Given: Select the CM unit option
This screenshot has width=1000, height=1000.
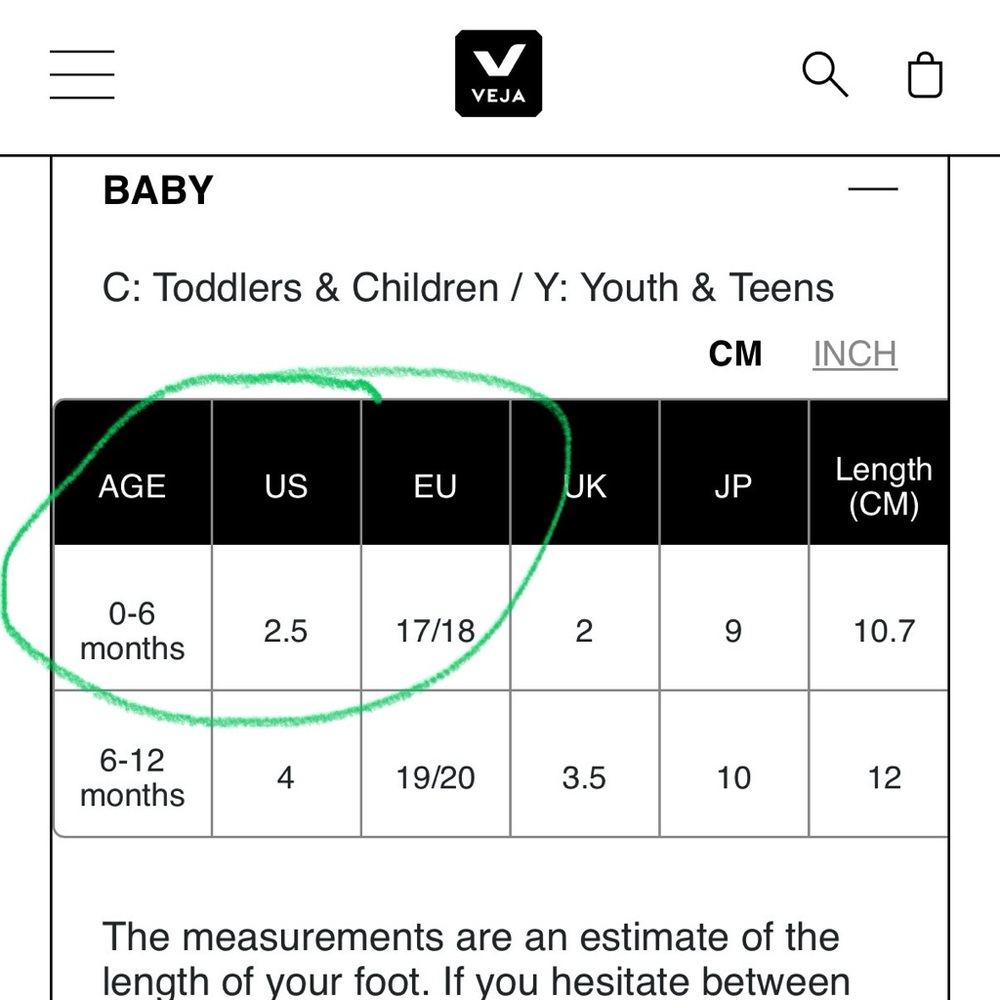Looking at the screenshot, I should [x=735, y=354].
